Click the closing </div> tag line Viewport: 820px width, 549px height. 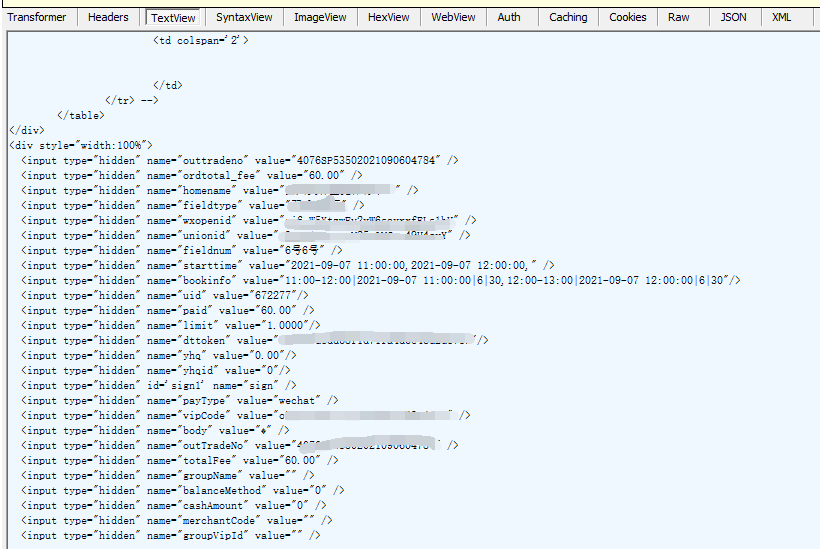[27, 131]
